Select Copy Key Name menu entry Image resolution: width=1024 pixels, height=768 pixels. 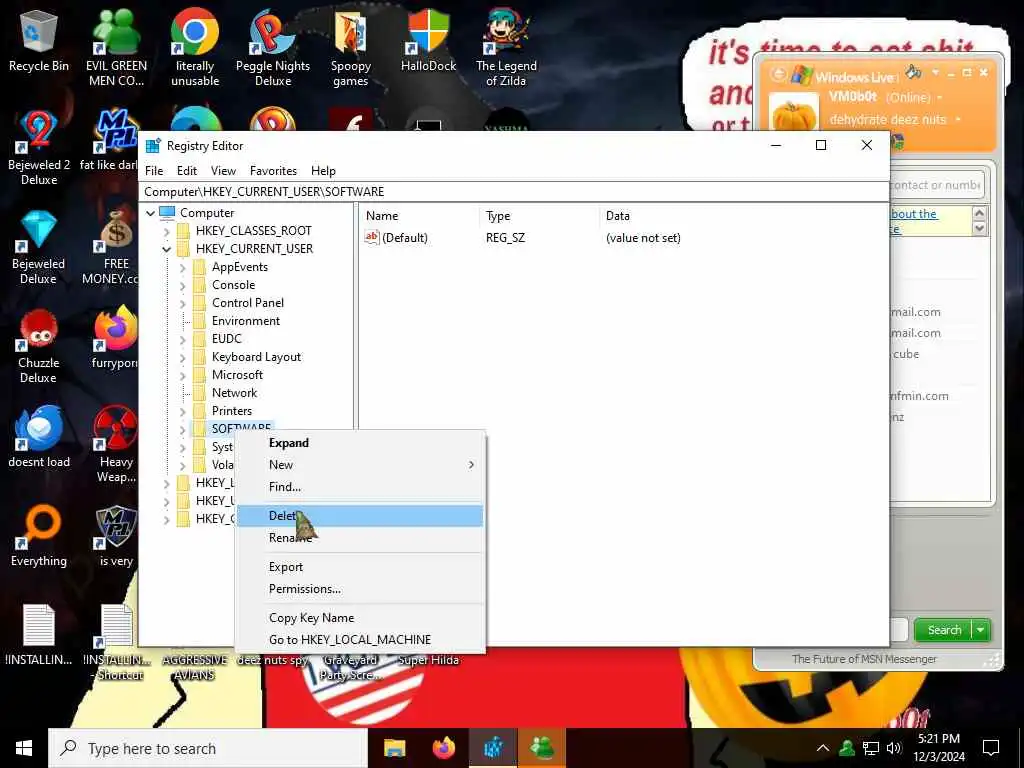click(x=360, y=618)
